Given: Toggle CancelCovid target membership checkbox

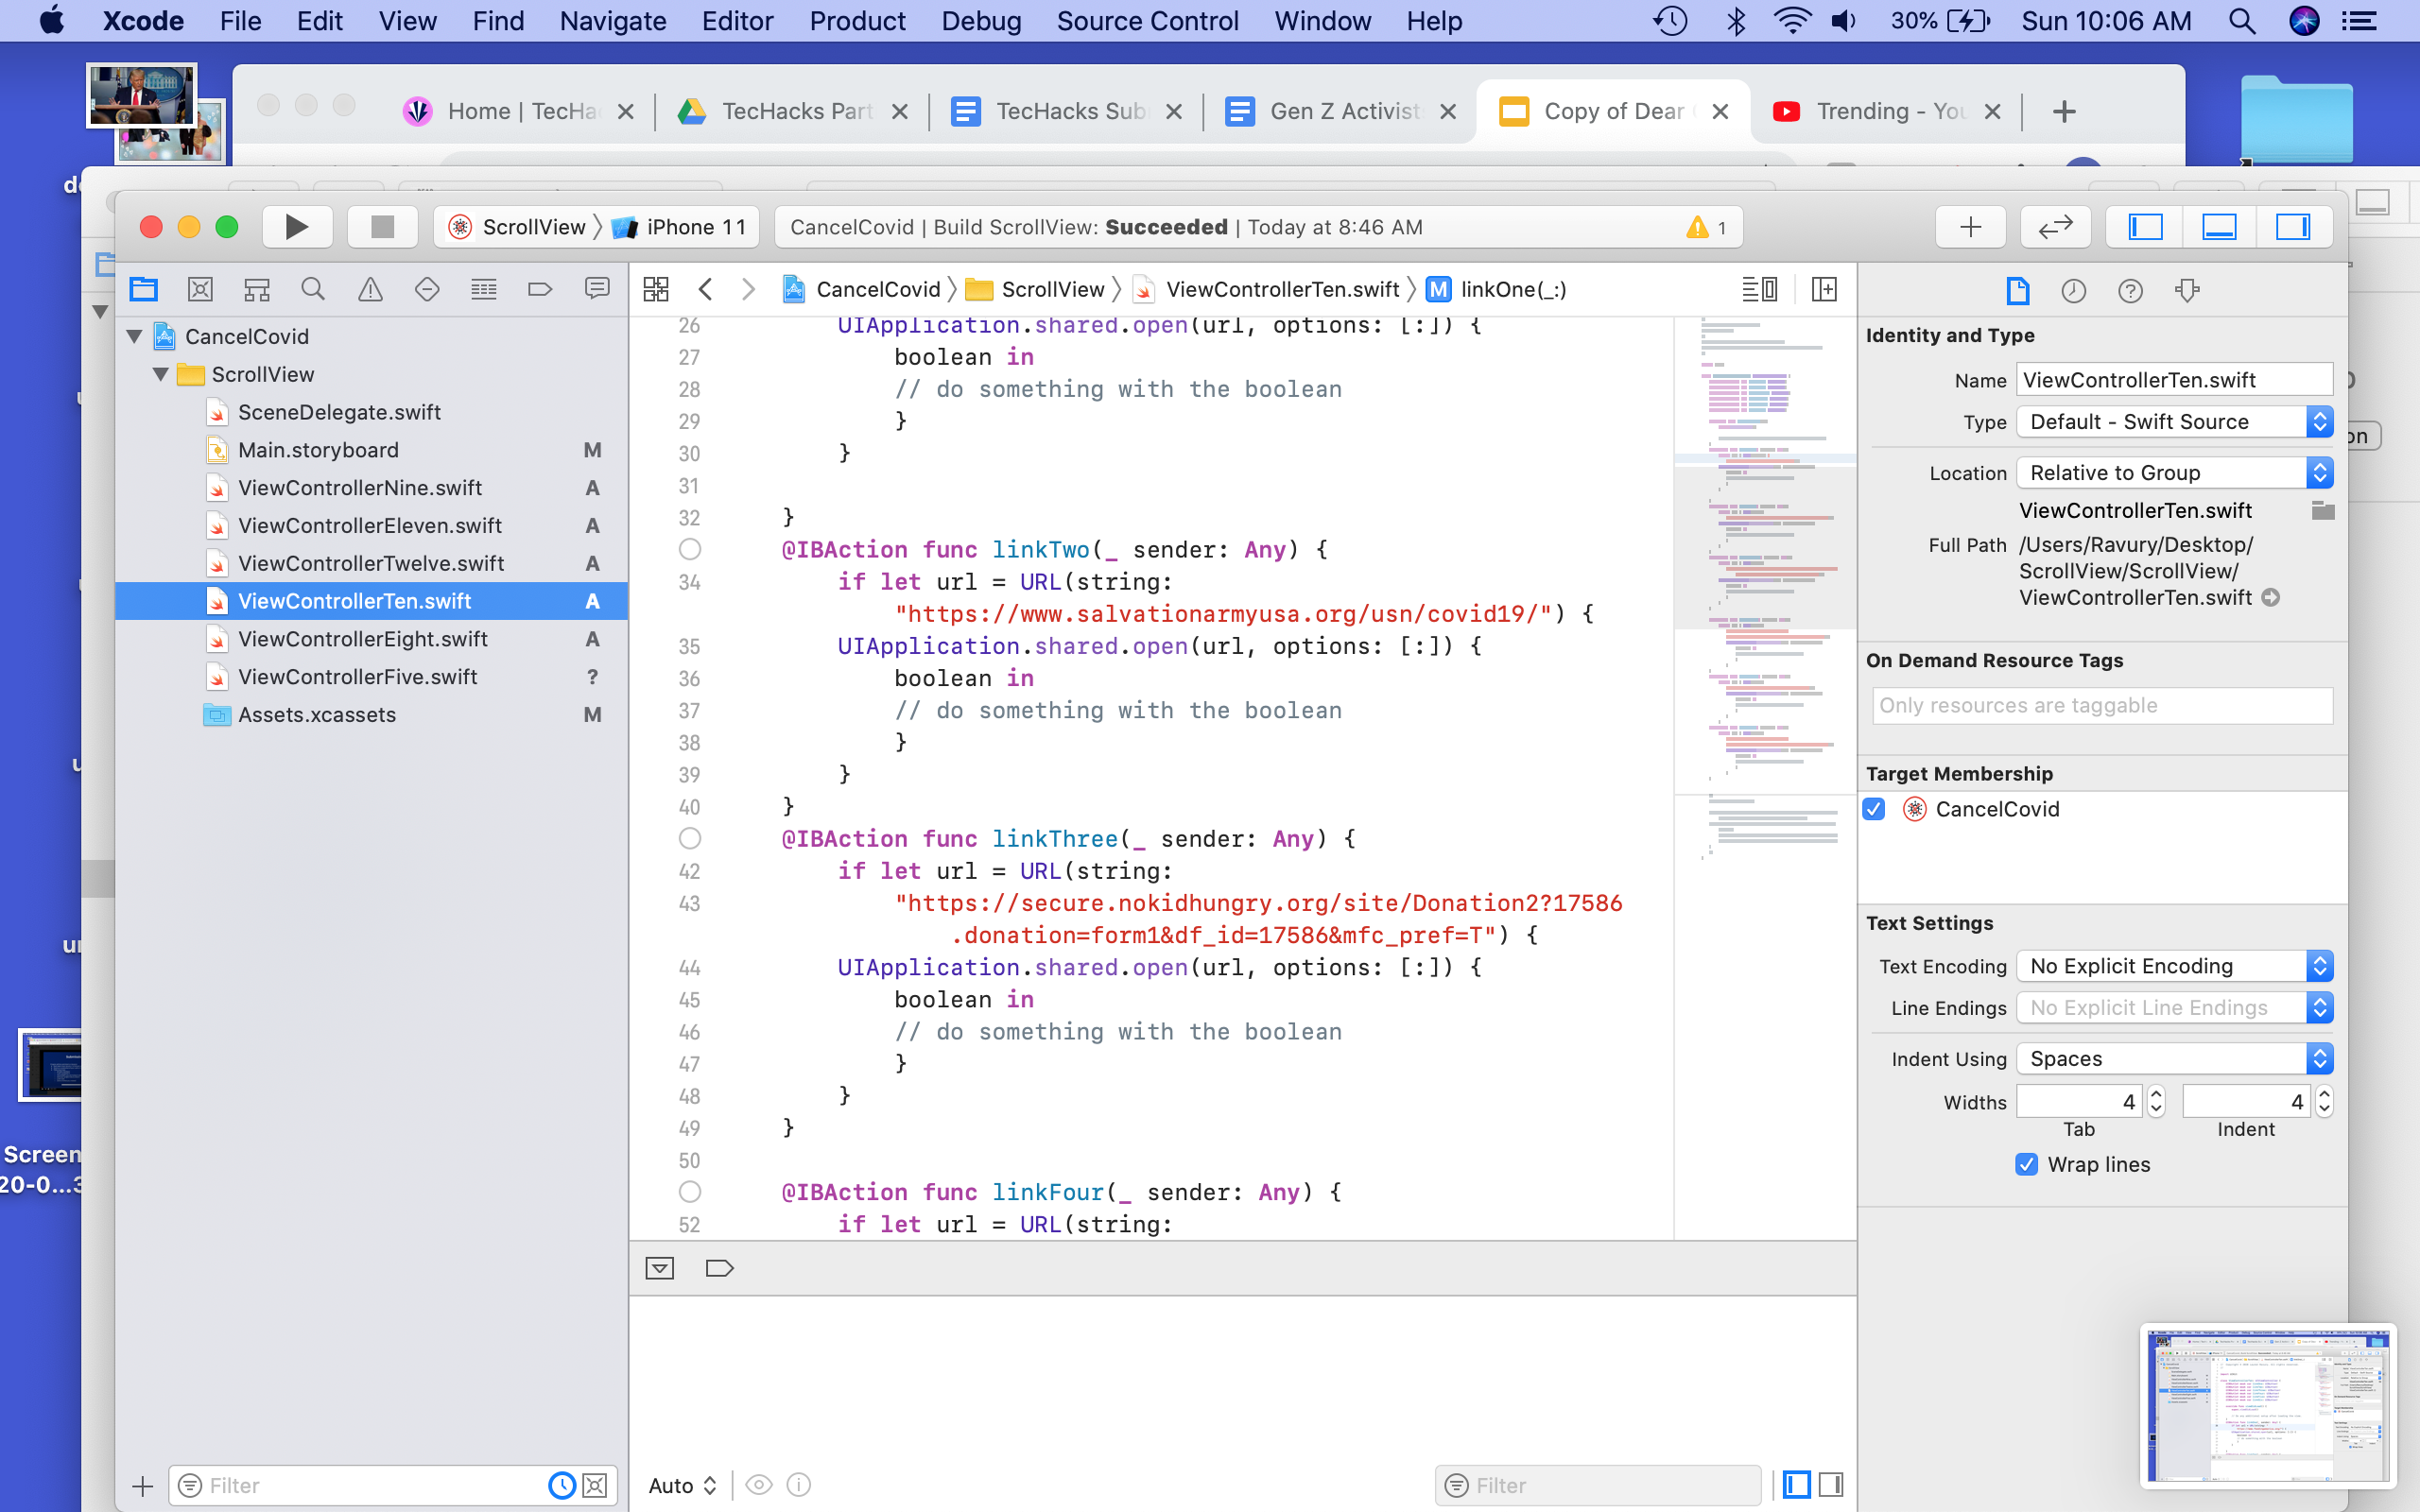Looking at the screenshot, I should pos(1875,809).
